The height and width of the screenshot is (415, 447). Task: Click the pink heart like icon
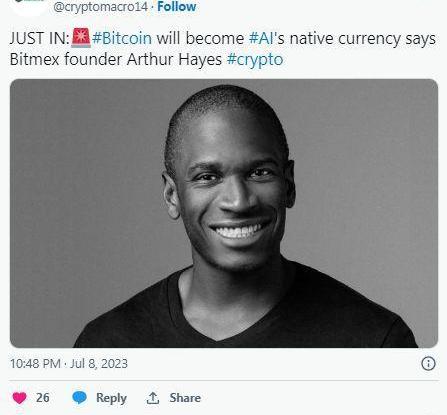point(19,398)
